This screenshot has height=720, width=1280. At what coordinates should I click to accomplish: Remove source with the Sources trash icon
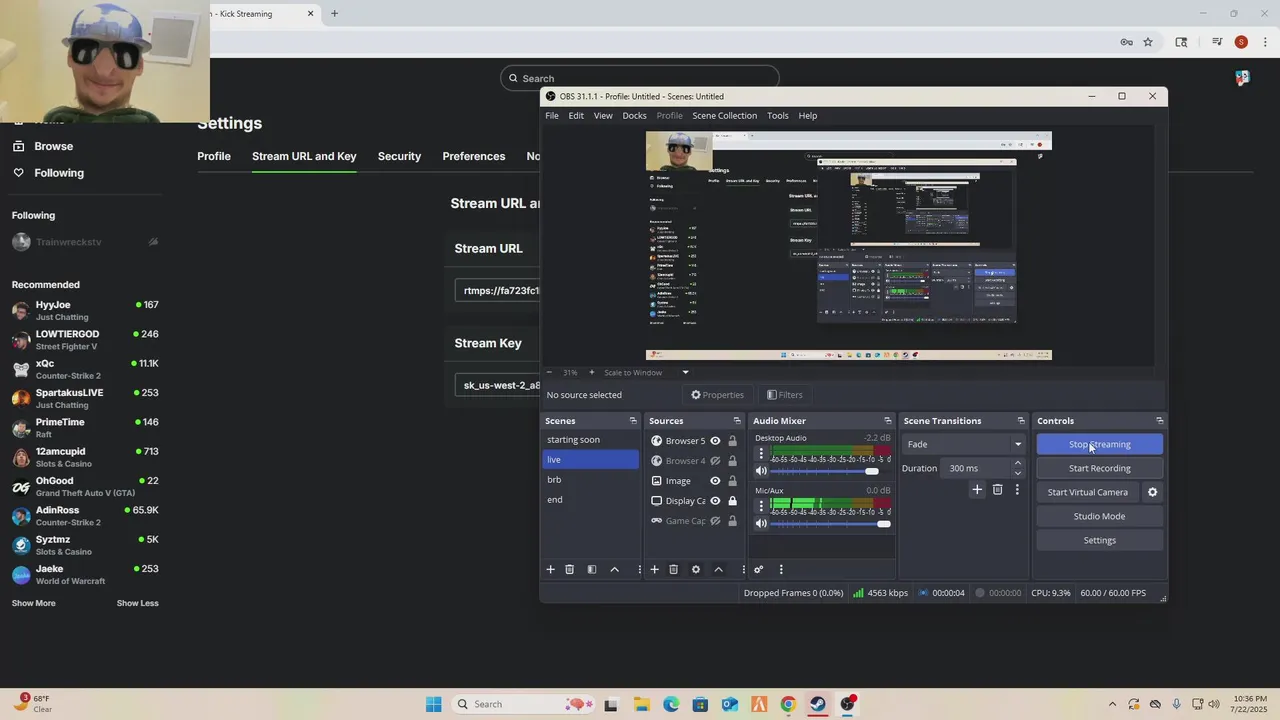pos(674,569)
